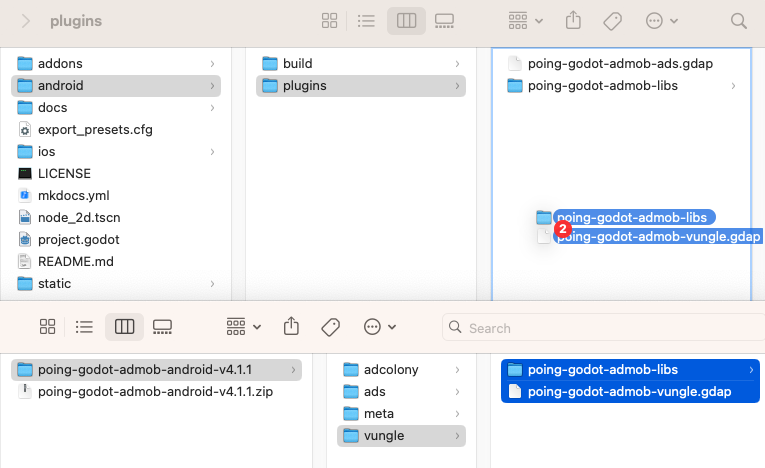Expand build folder chevron
Viewport: 765px width, 468px height.
tap(457, 63)
